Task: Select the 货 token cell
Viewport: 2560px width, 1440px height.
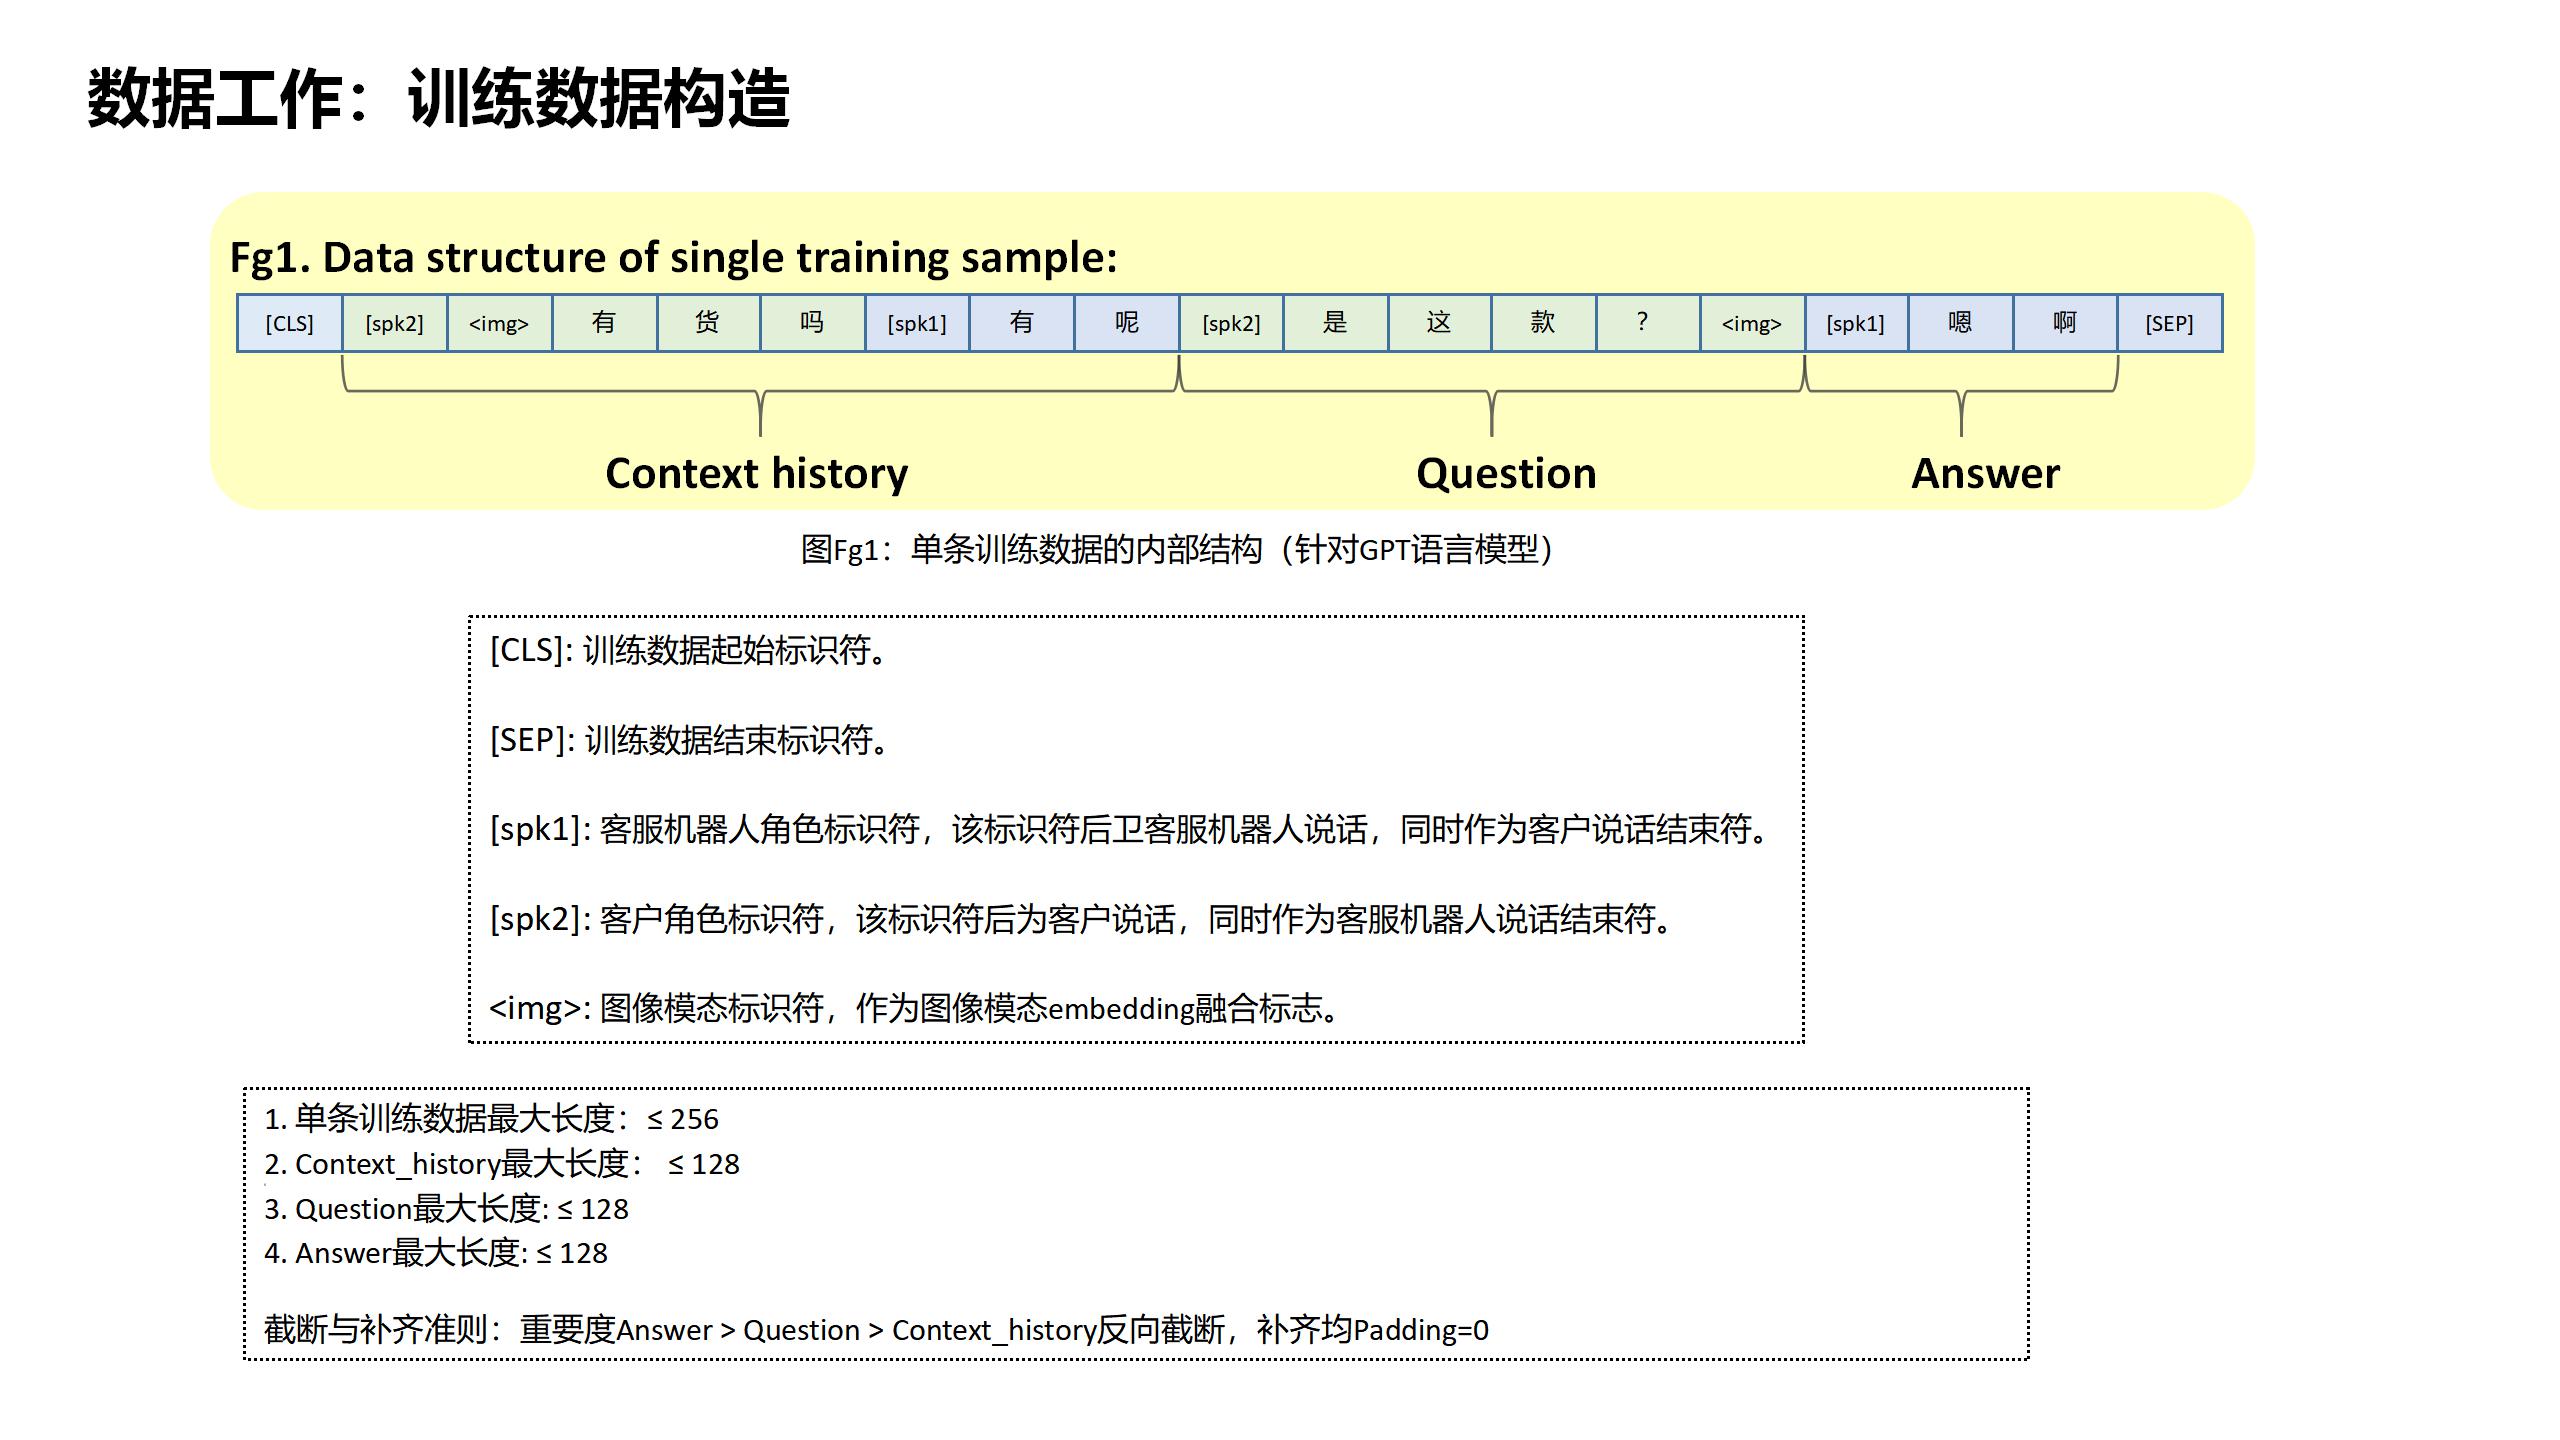Action: click(x=707, y=323)
